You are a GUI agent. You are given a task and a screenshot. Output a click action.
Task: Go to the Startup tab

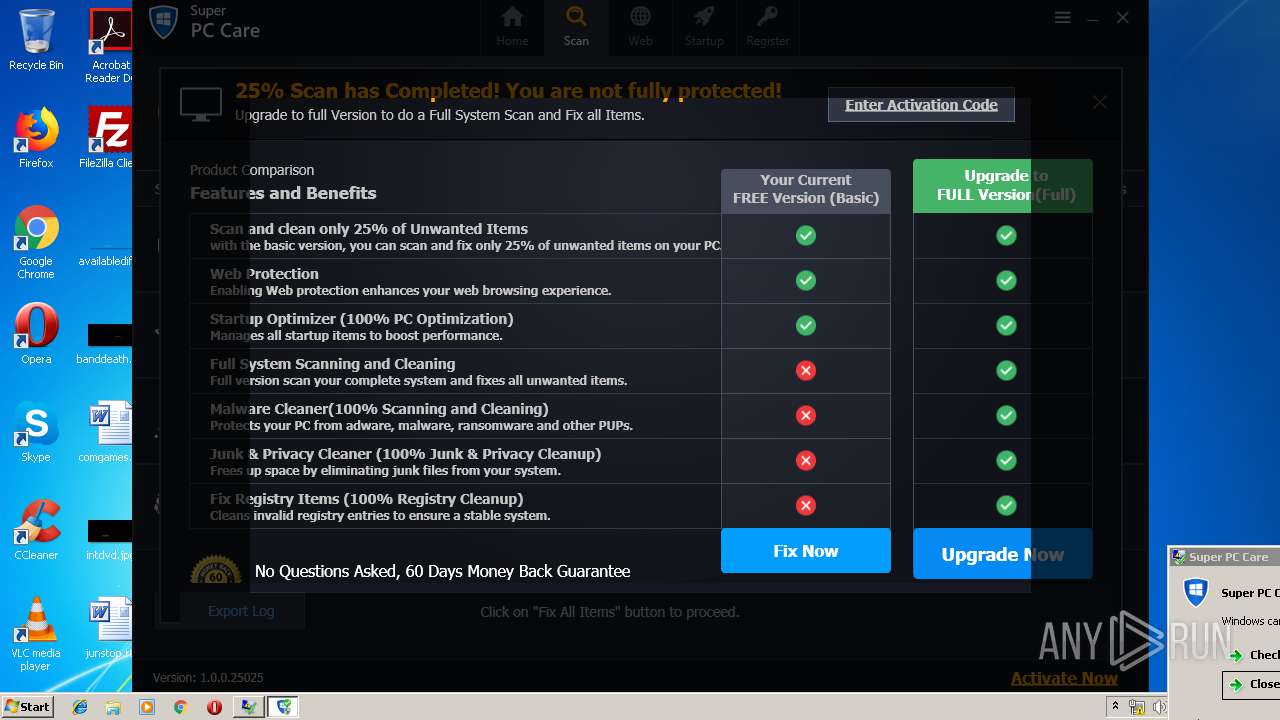(x=704, y=27)
